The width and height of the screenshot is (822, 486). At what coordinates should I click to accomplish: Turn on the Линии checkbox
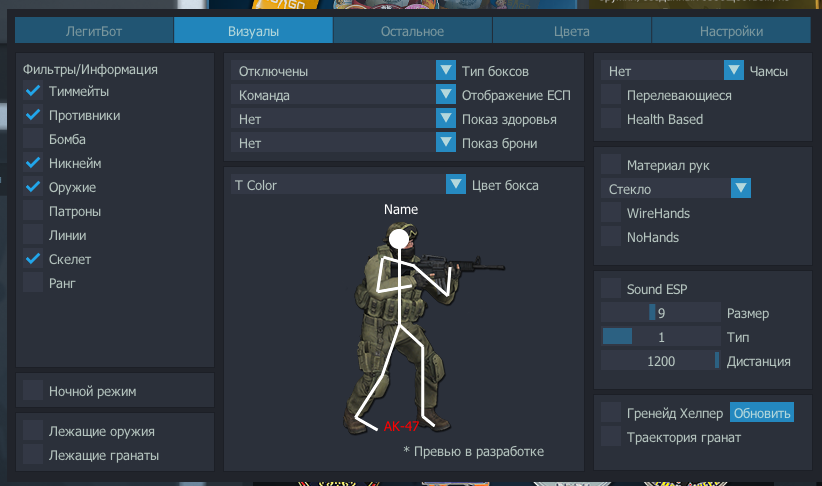click(33, 235)
